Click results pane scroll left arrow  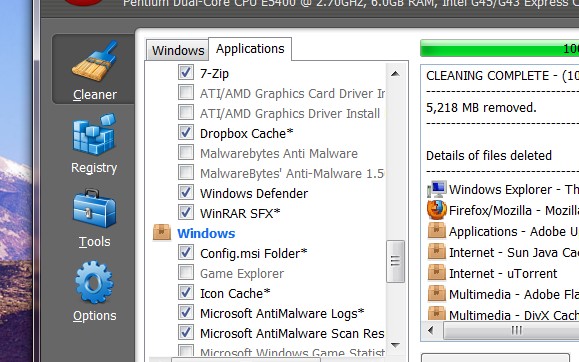[431, 330]
